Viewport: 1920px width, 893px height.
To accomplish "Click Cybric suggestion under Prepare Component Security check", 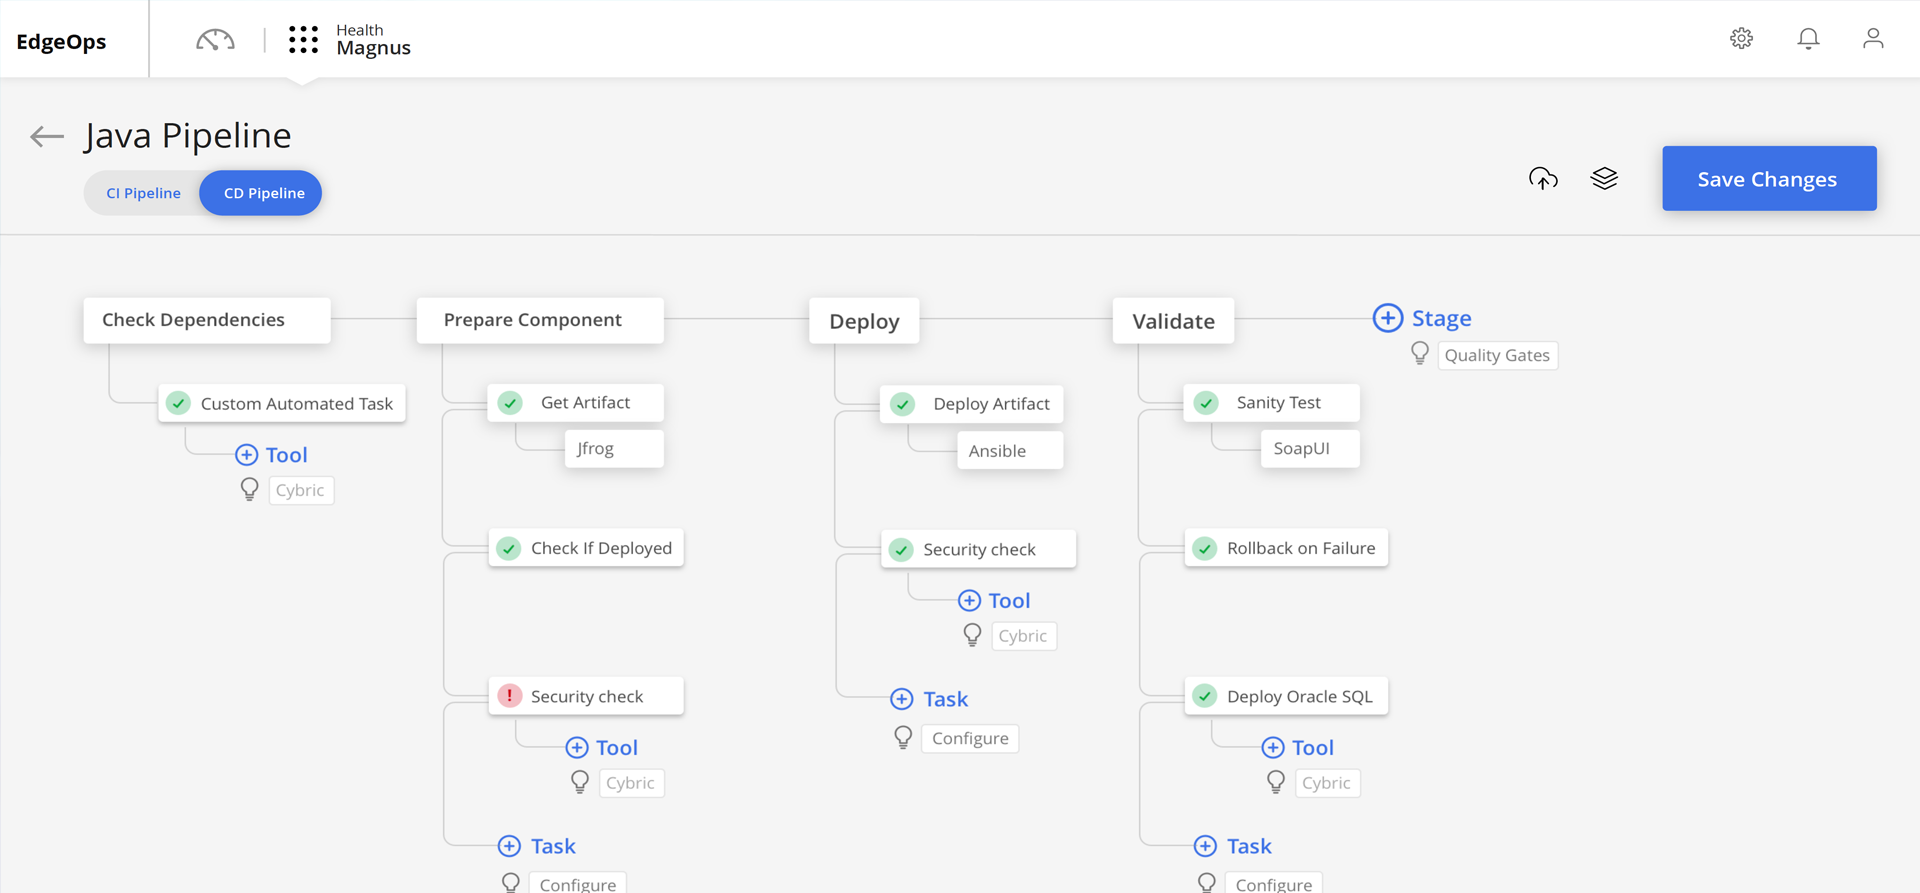I will tap(632, 783).
